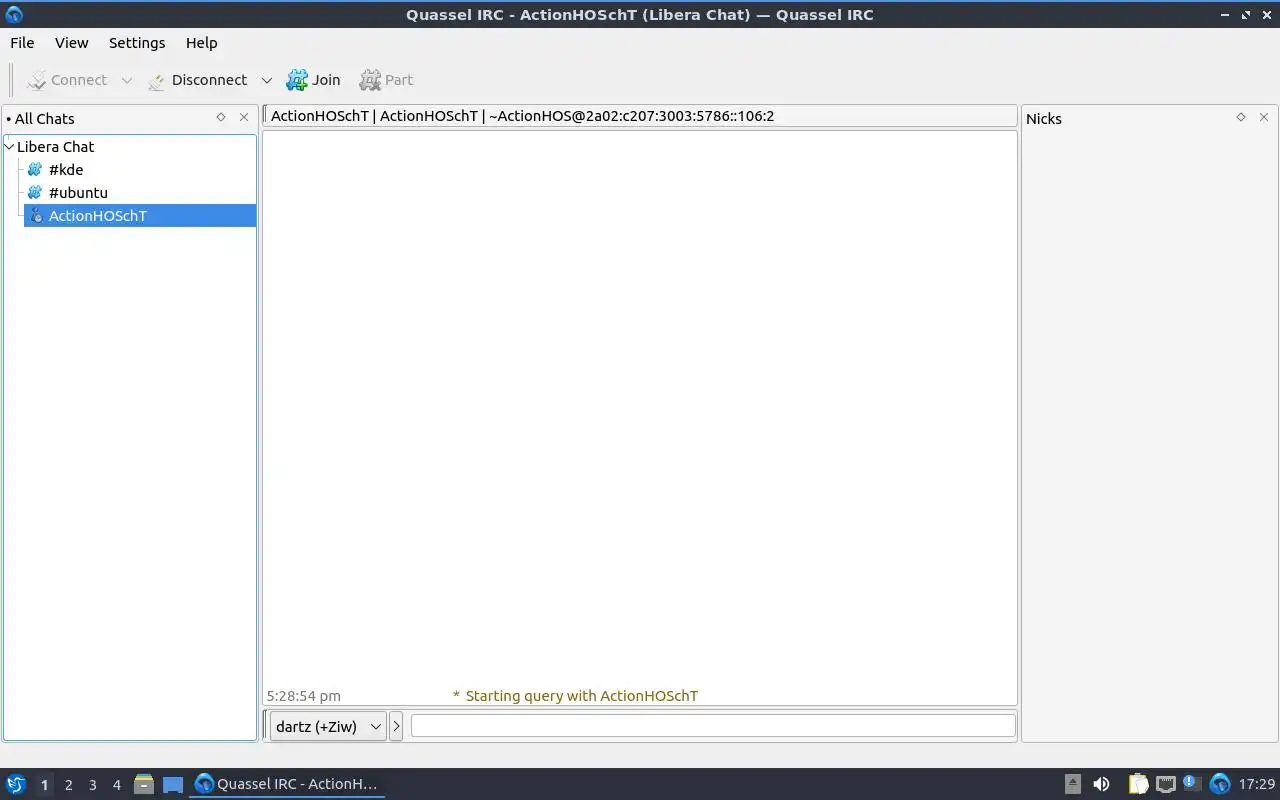Click the topic line showing ActionHOSchT hostmask
Image resolution: width=1280 pixels, height=800 pixels.
coord(640,116)
